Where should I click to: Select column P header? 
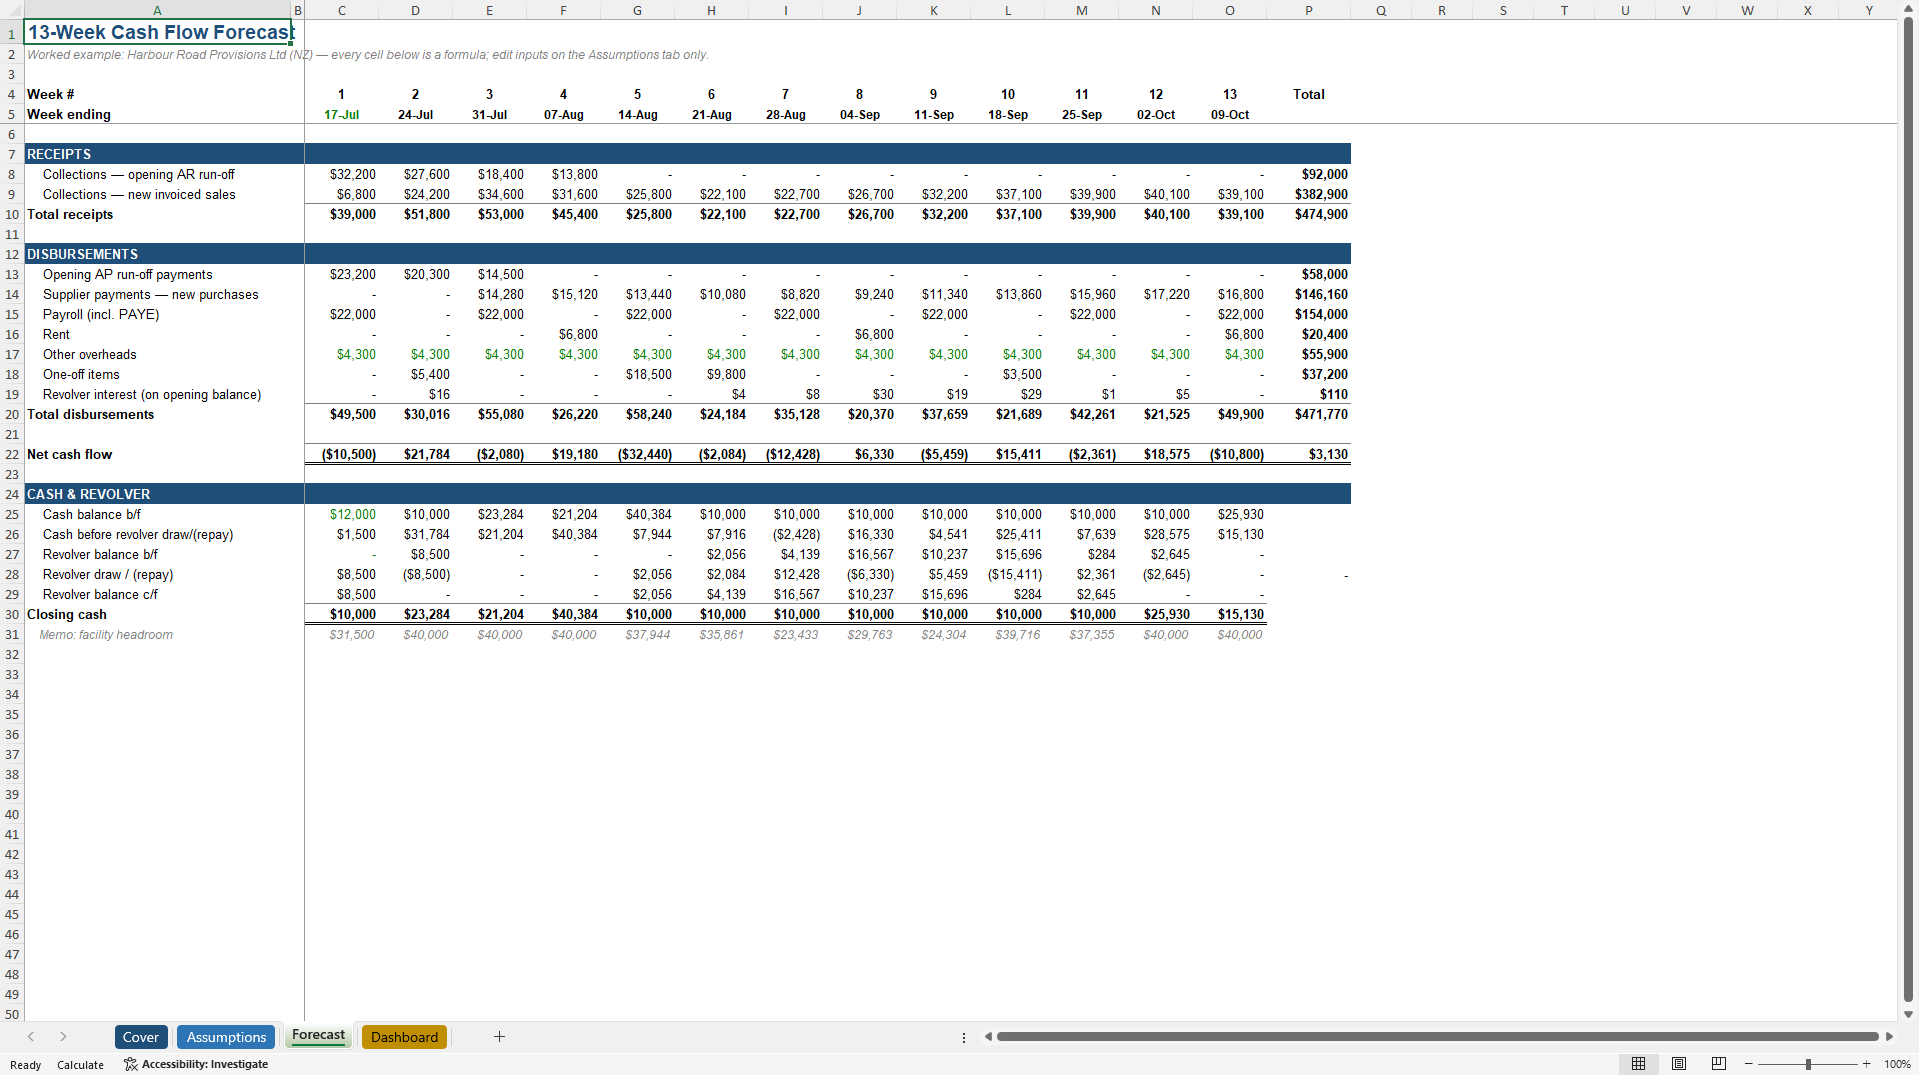pyautogui.click(x=1309, y=10)
